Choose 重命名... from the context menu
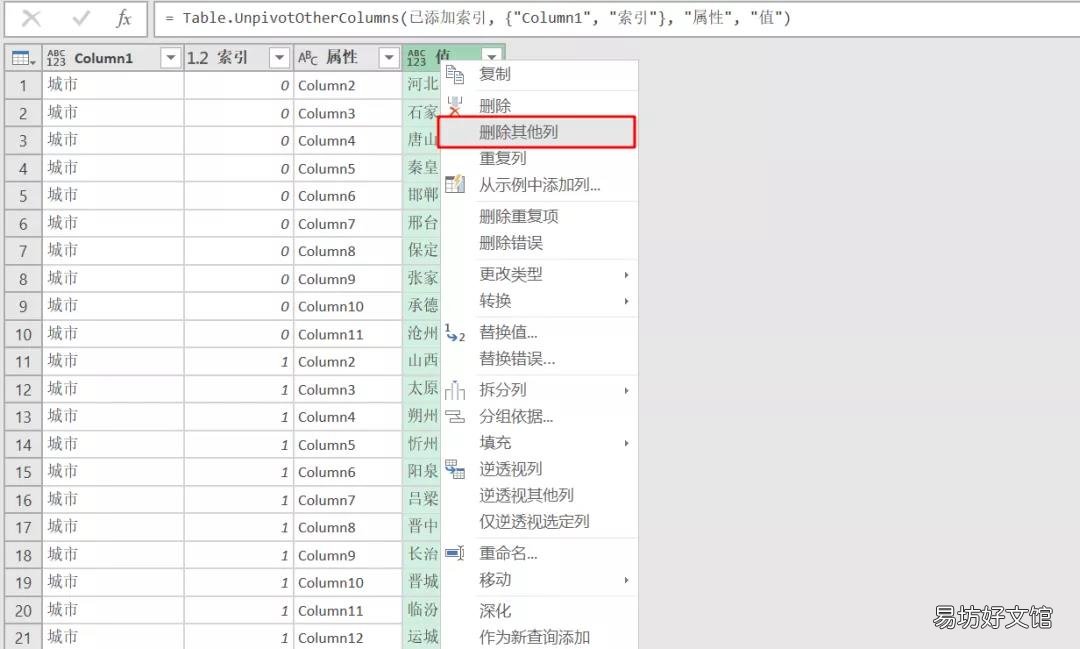 pos(508,553)
